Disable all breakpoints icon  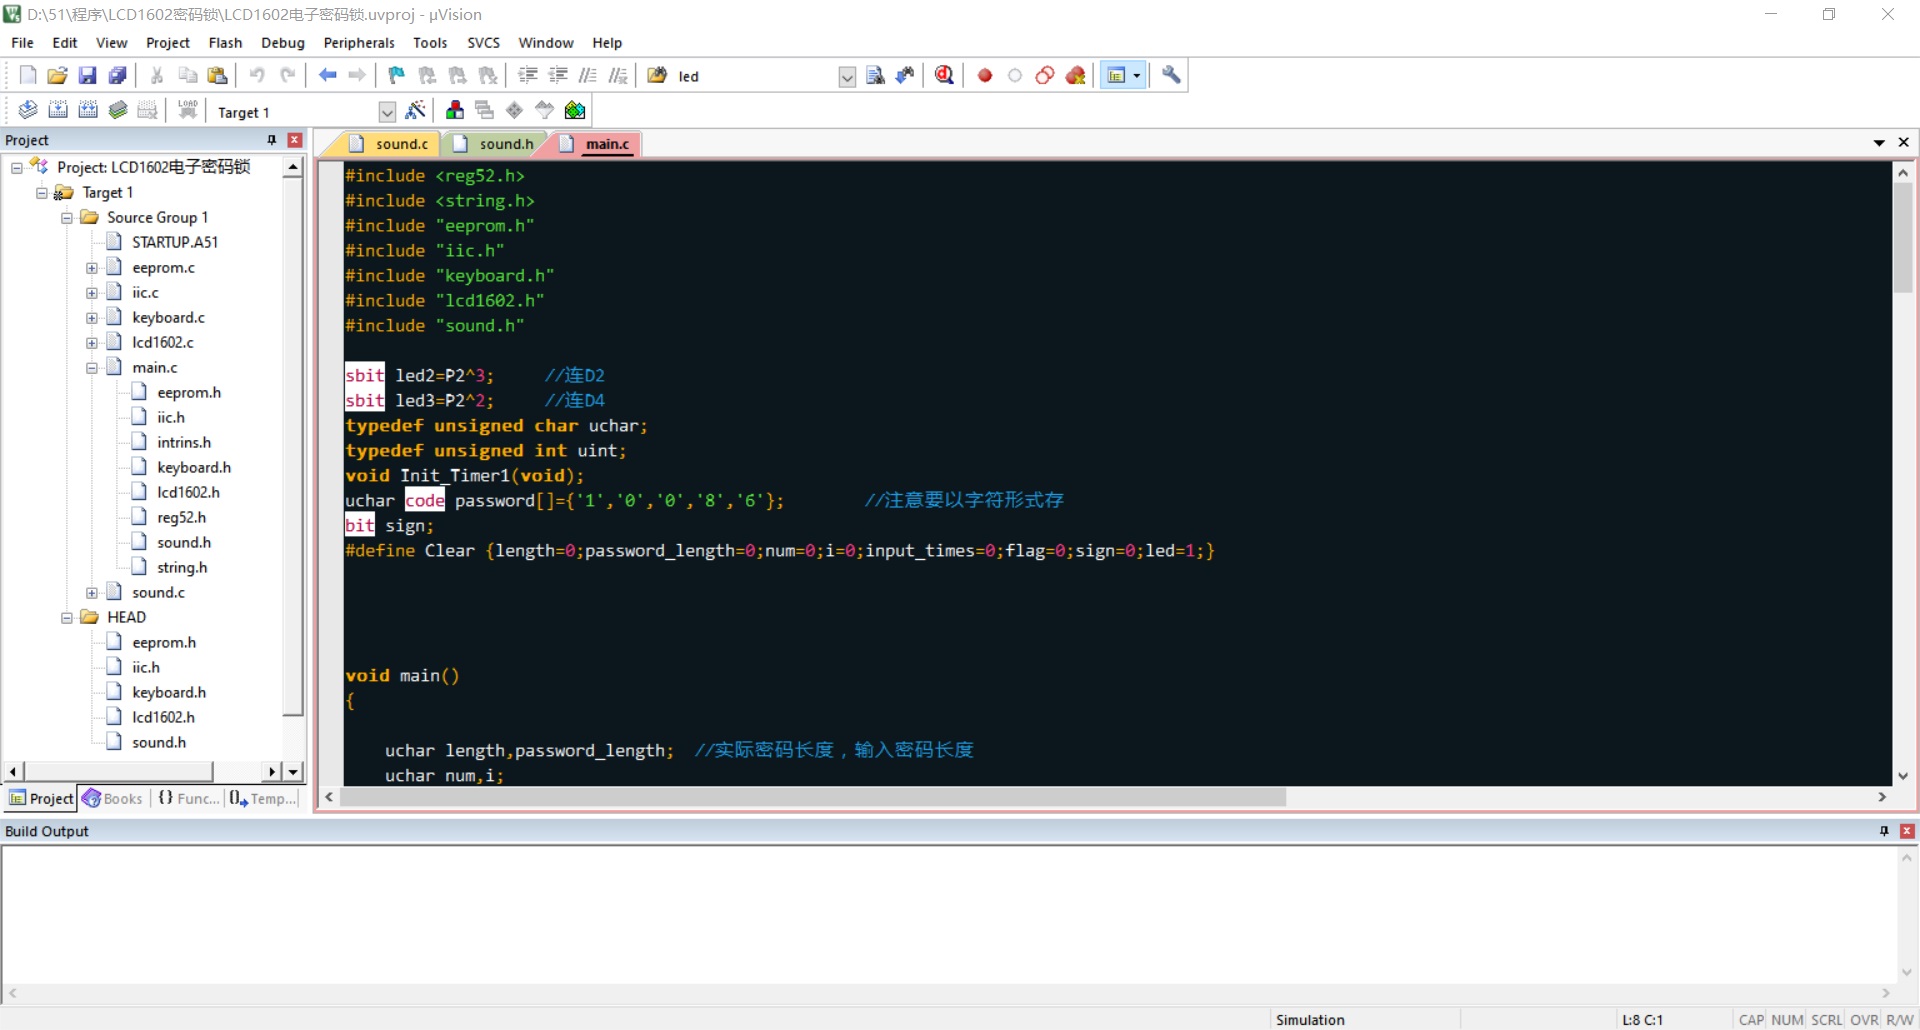pyautogui.click(x=1045, y=75)
